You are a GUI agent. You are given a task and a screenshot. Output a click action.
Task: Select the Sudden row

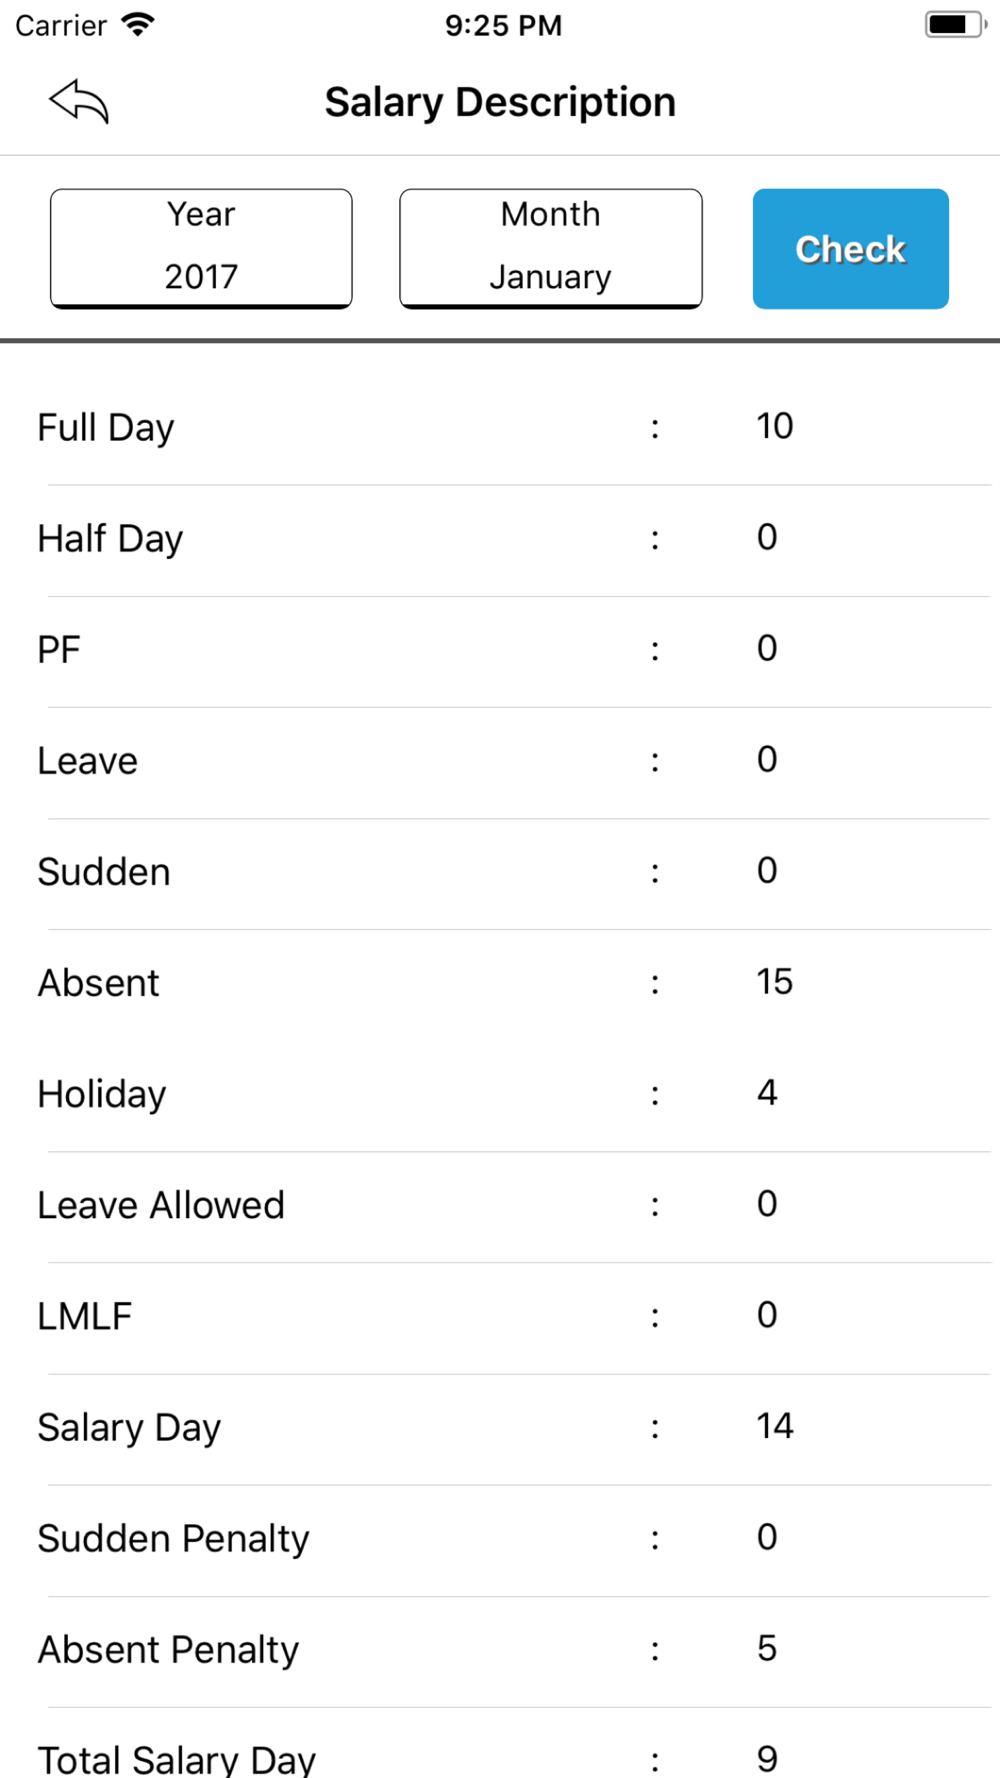click(x=500, y=872)
